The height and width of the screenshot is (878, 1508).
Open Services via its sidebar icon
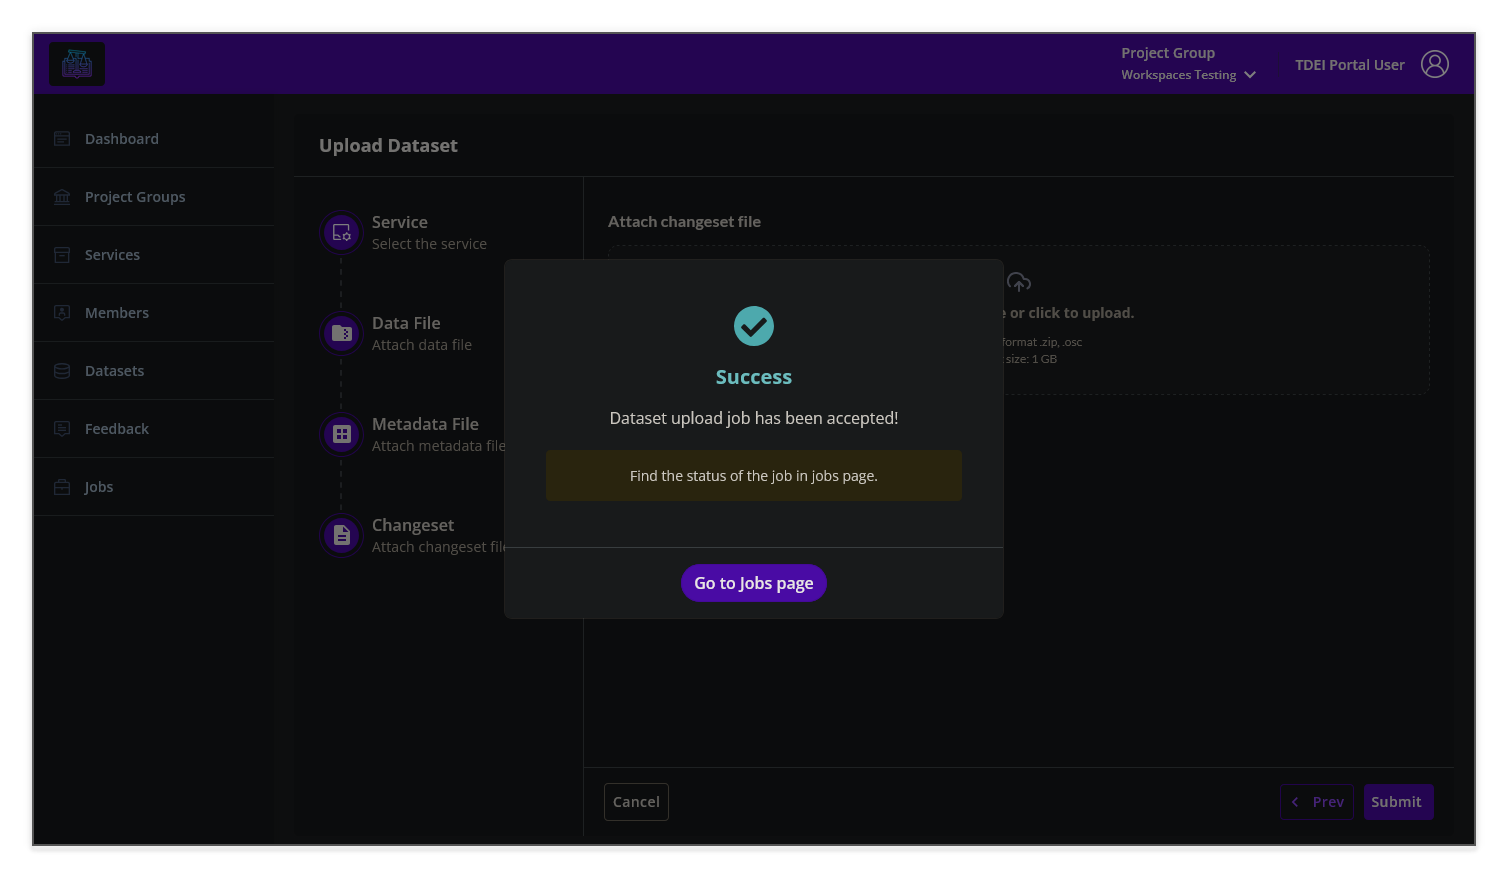(x=62, y=254)
